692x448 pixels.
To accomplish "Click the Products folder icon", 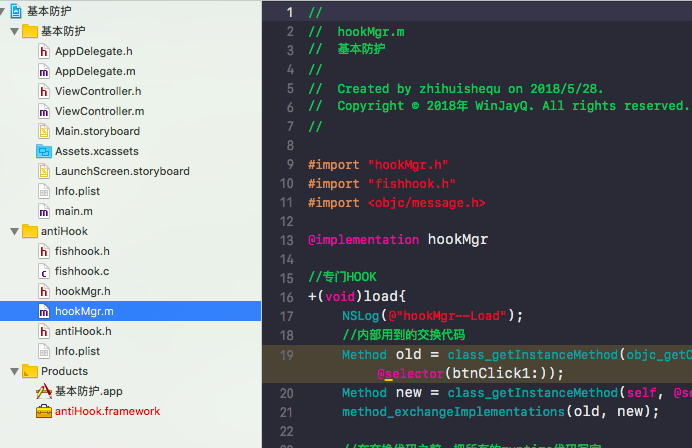I will (30, 371).
